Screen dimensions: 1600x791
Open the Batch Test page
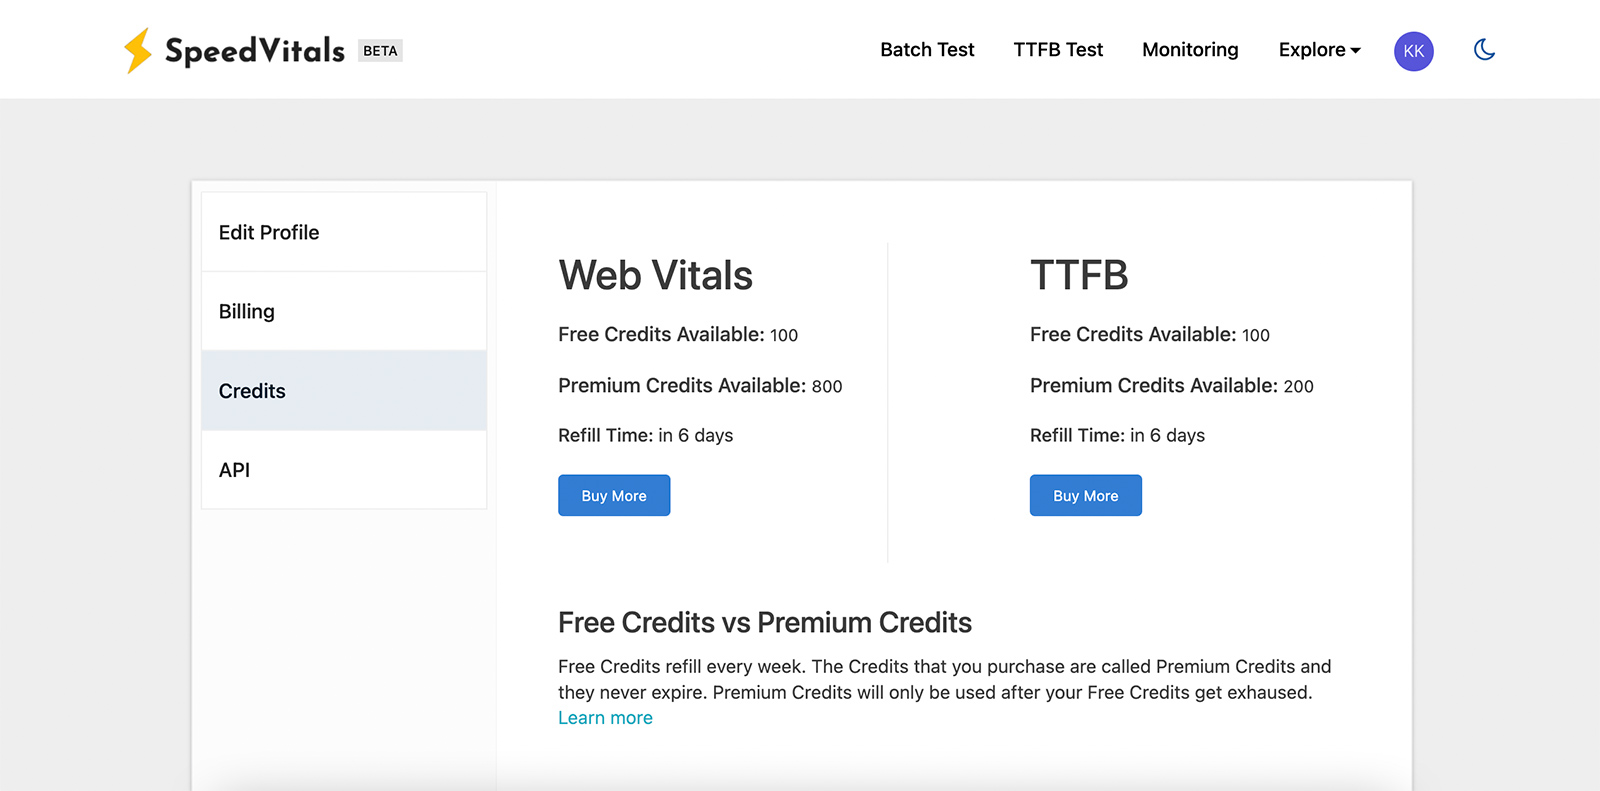tap(927, 50)
